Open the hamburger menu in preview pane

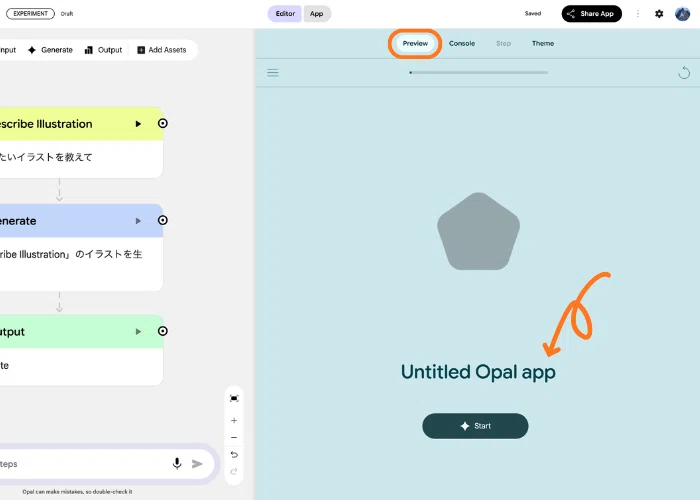coord(273,73)
